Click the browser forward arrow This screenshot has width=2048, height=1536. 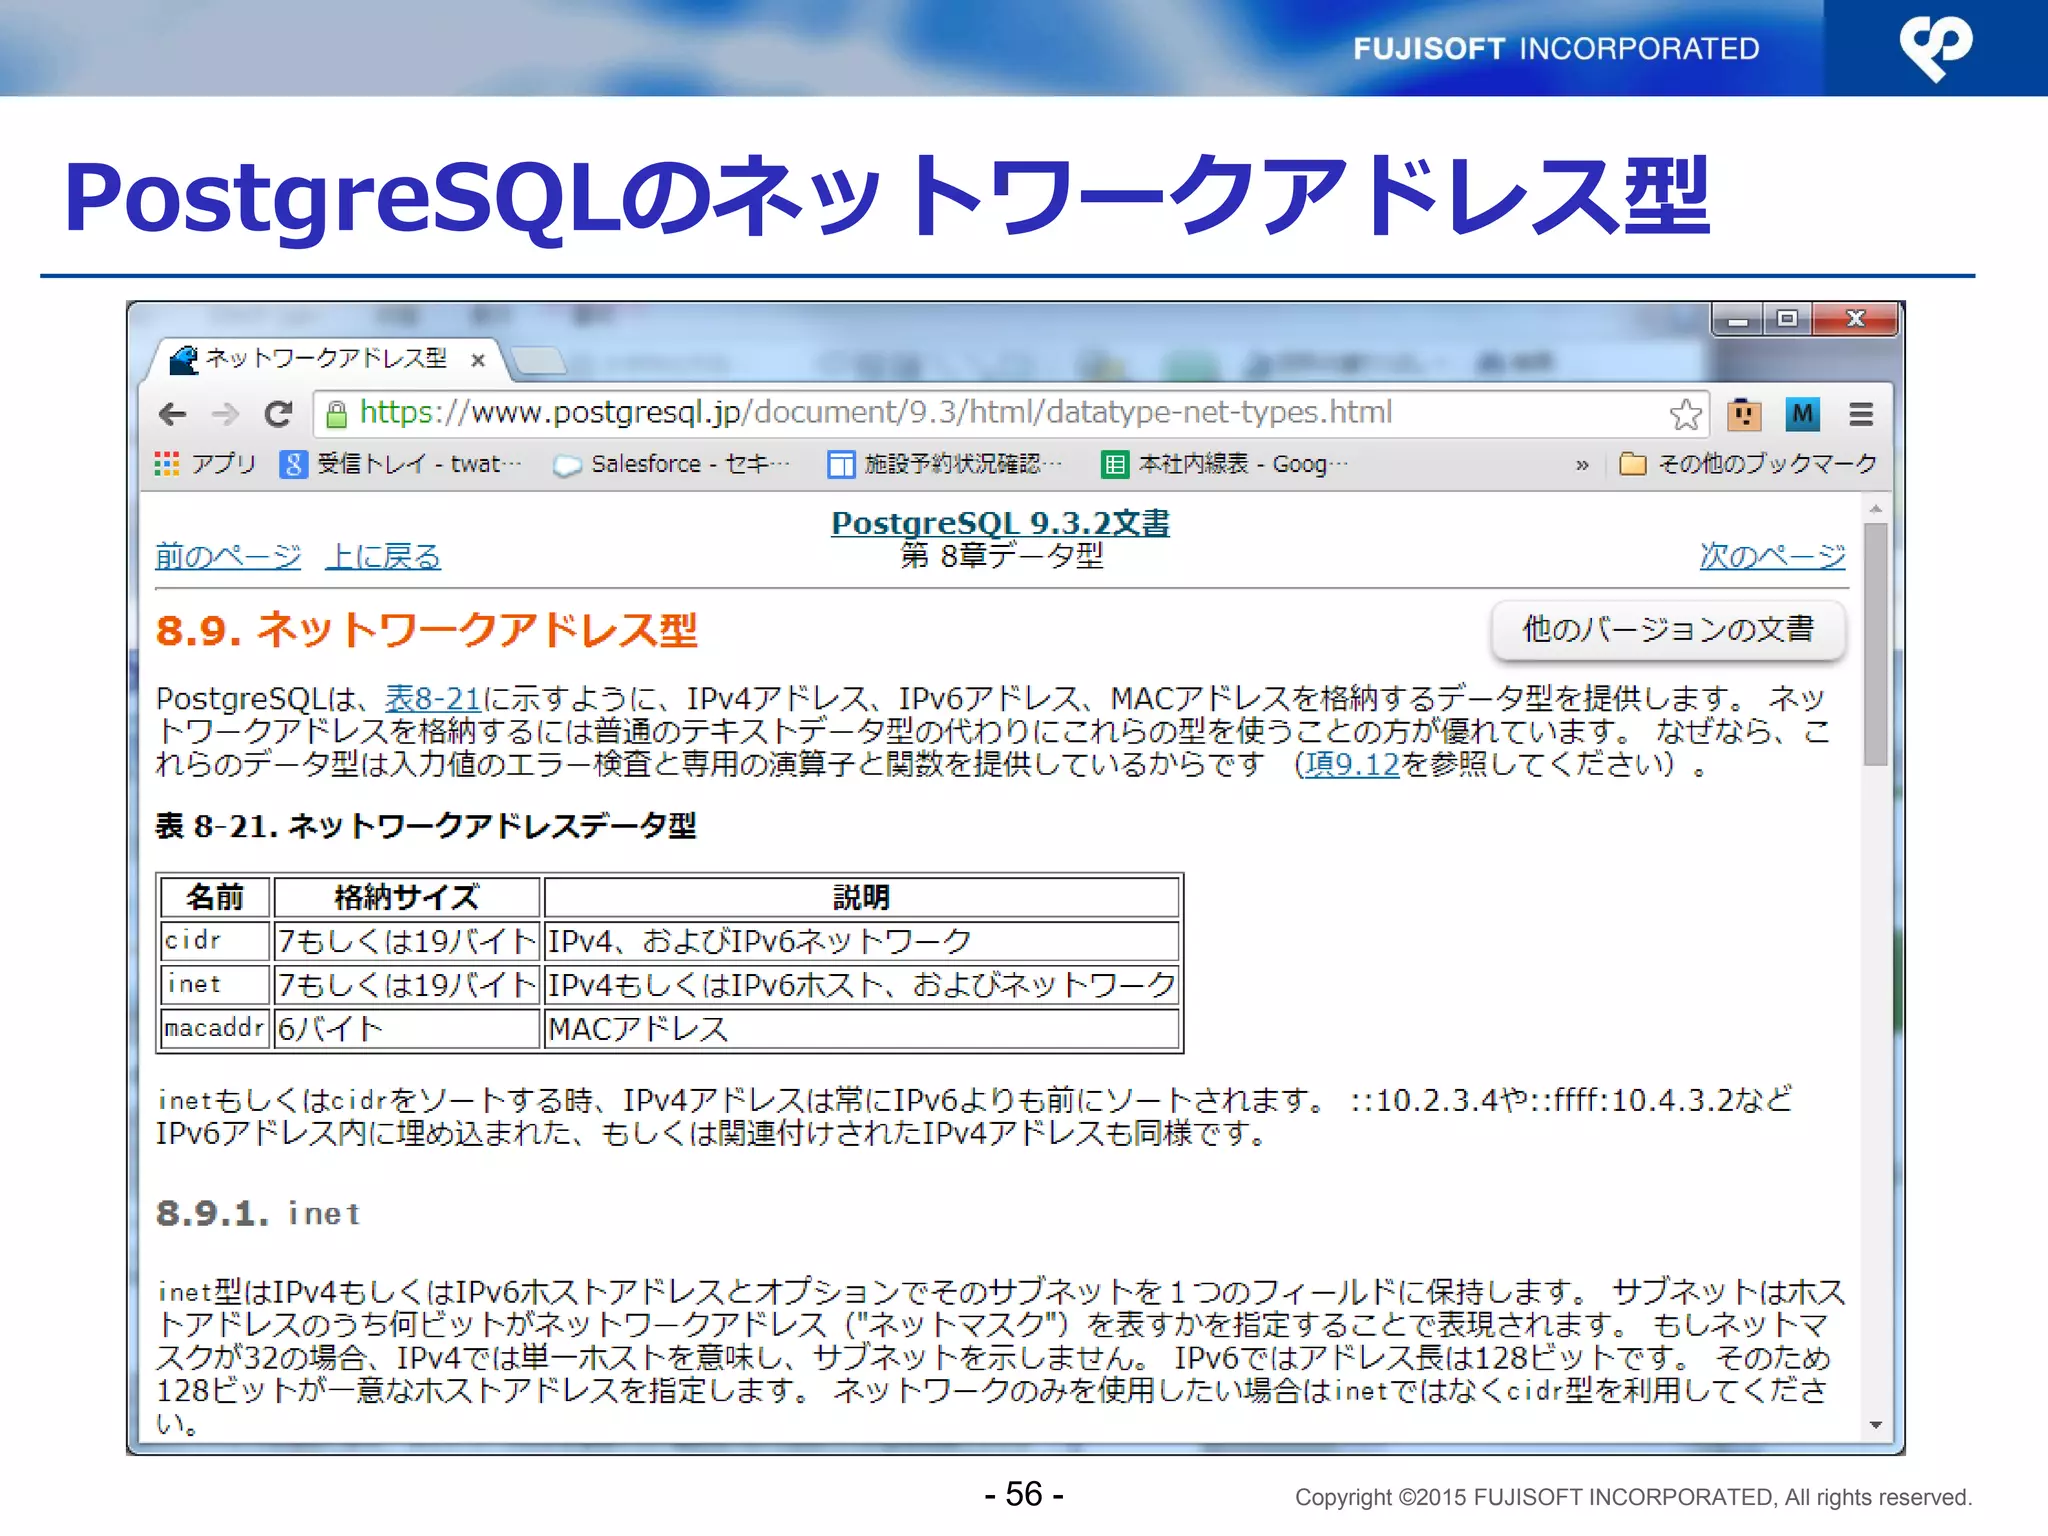pos(226,413)
